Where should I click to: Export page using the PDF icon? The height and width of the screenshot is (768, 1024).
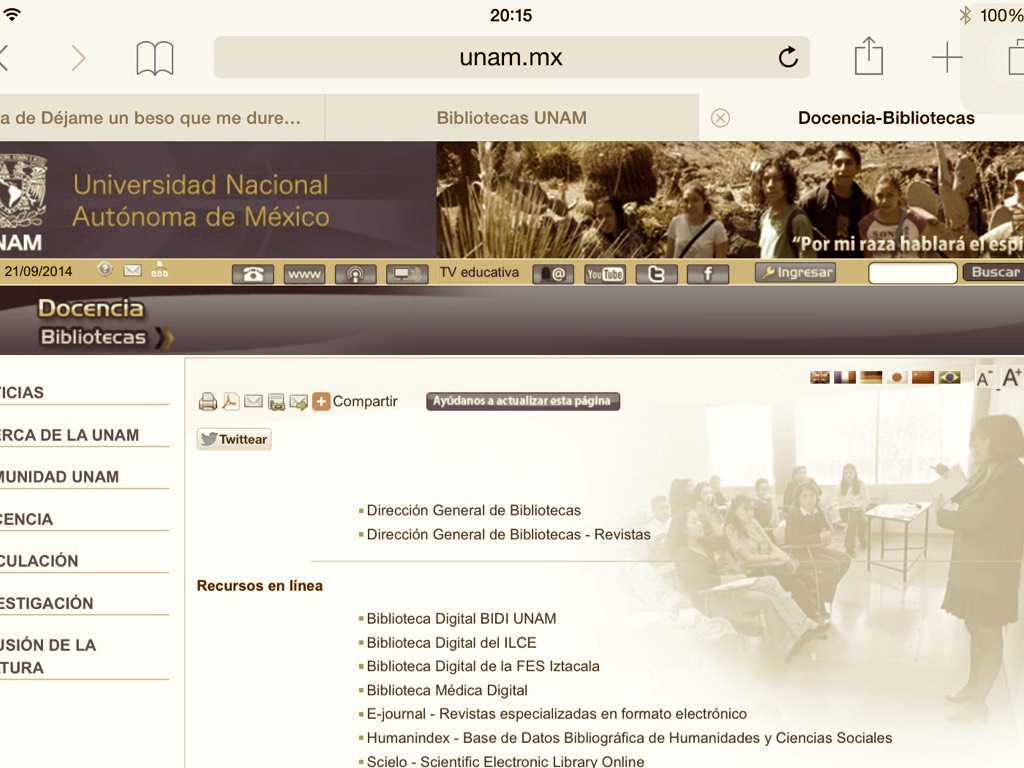pyautogui.click(x=230, y=402)
